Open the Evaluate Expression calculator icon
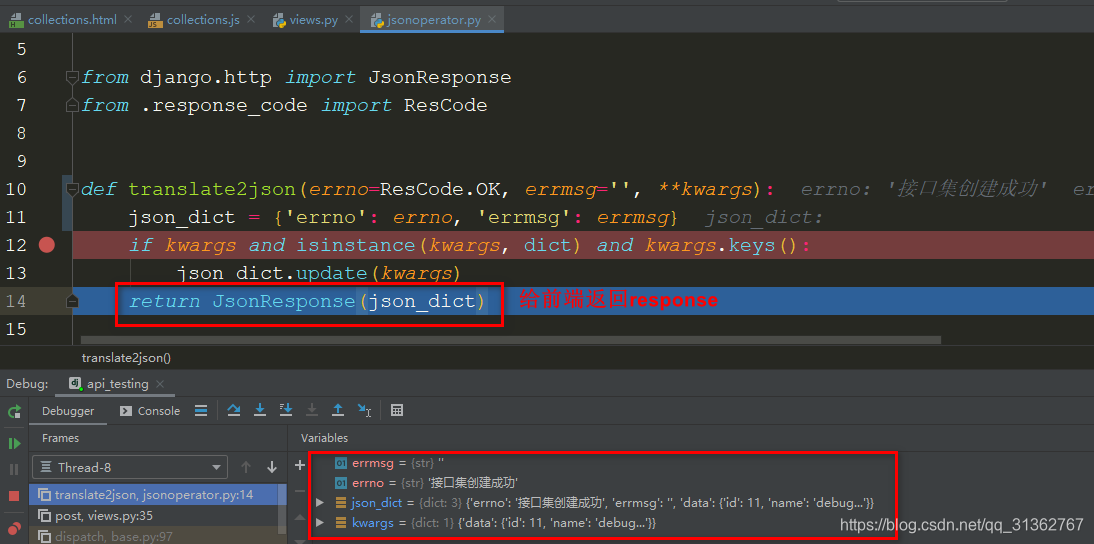This screenshot has height=544, width=1094. 397,410
